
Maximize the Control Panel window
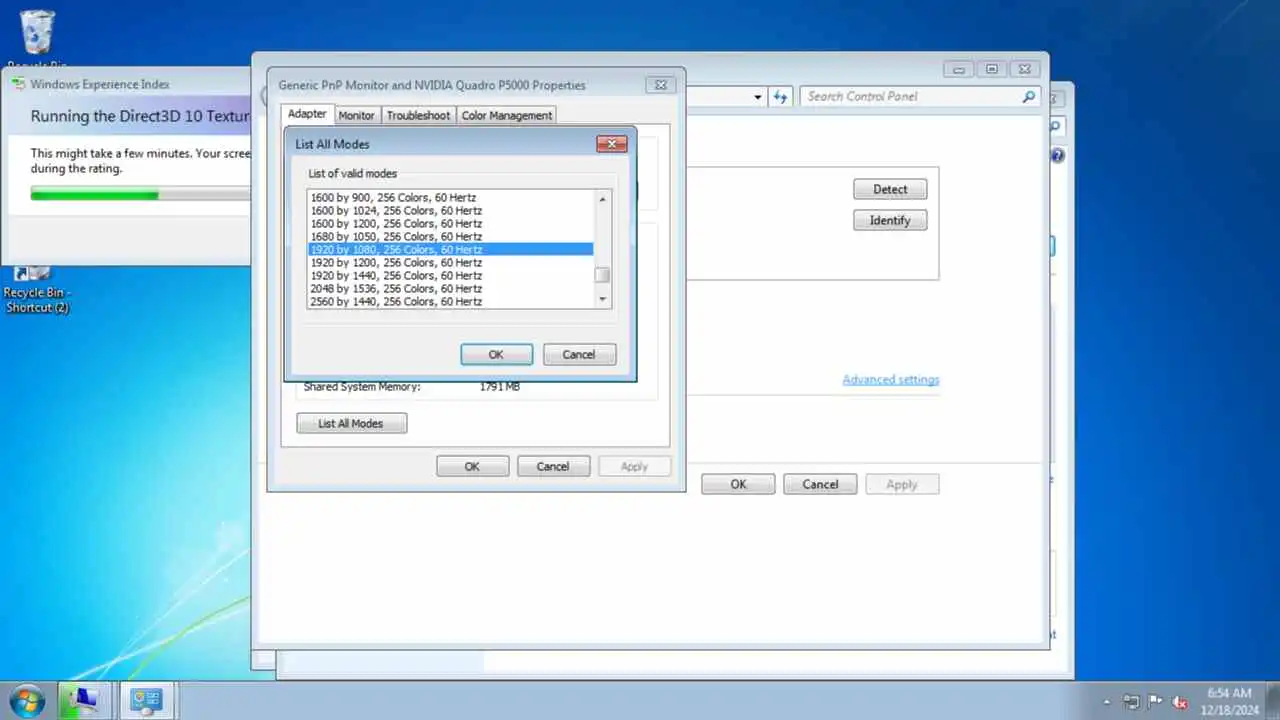click(x=991, y=69)
